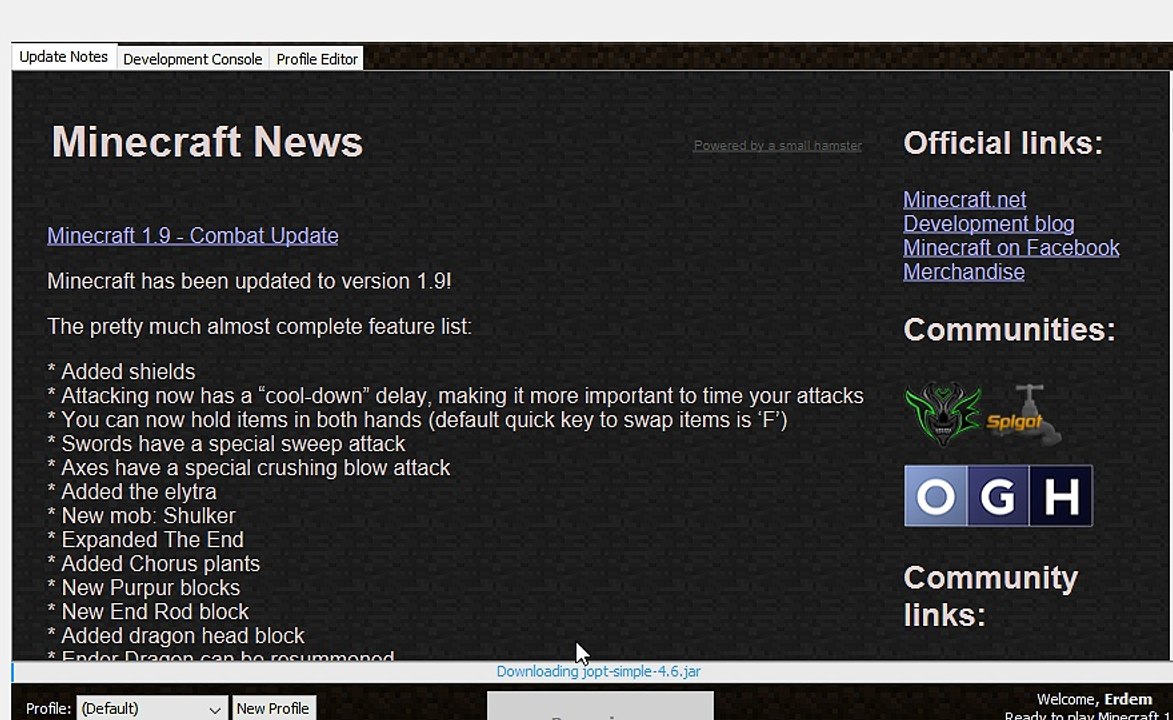Click the Spigot faucet community logo
The image size is (1173, 720).
1023,415
